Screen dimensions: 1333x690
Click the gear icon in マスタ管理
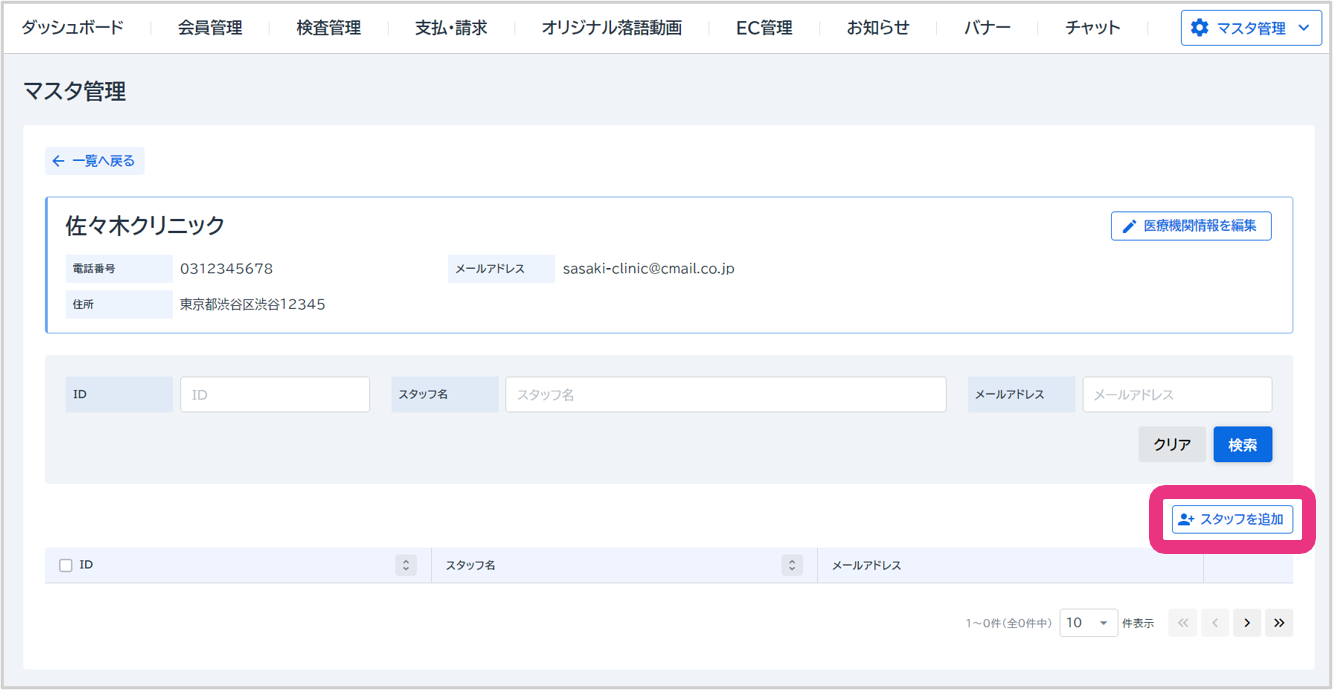tap(1200, 28)
